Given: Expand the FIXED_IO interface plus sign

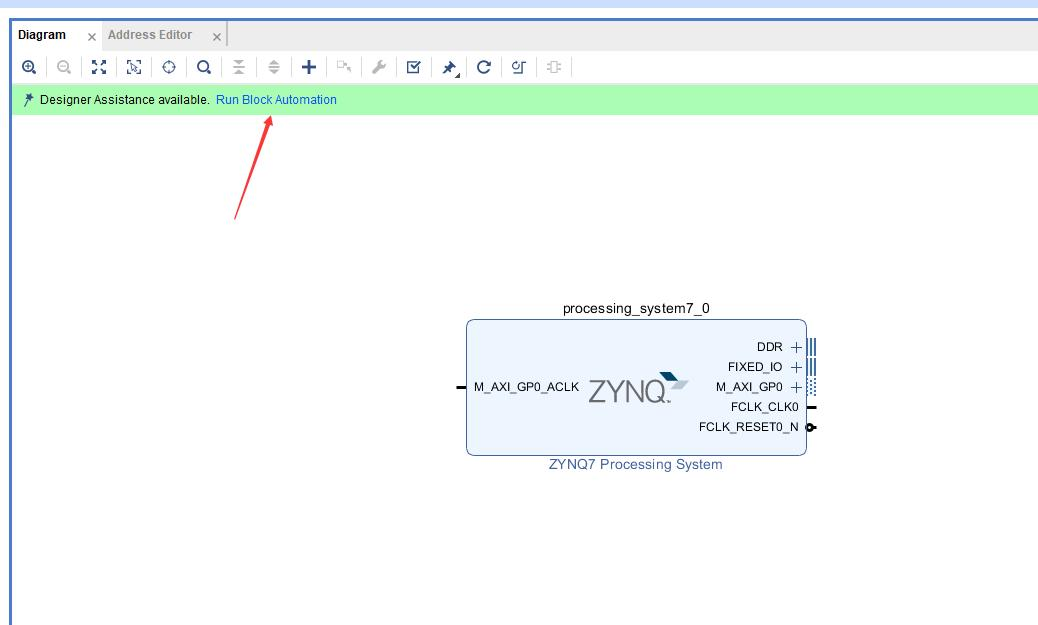Looking at the screenshot, I should click(796, 367).
